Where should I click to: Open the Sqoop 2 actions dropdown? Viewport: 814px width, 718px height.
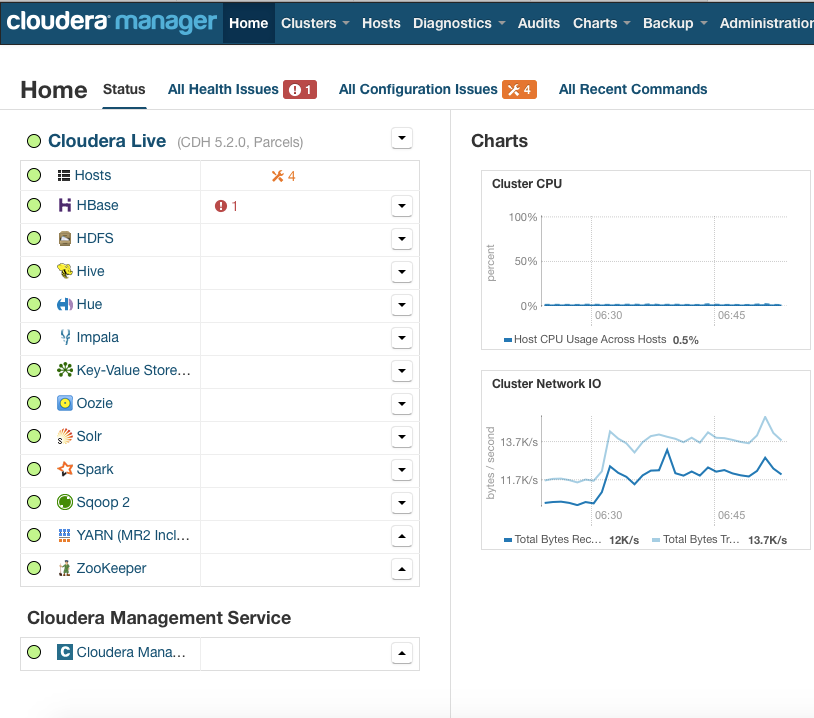point(402,503)
